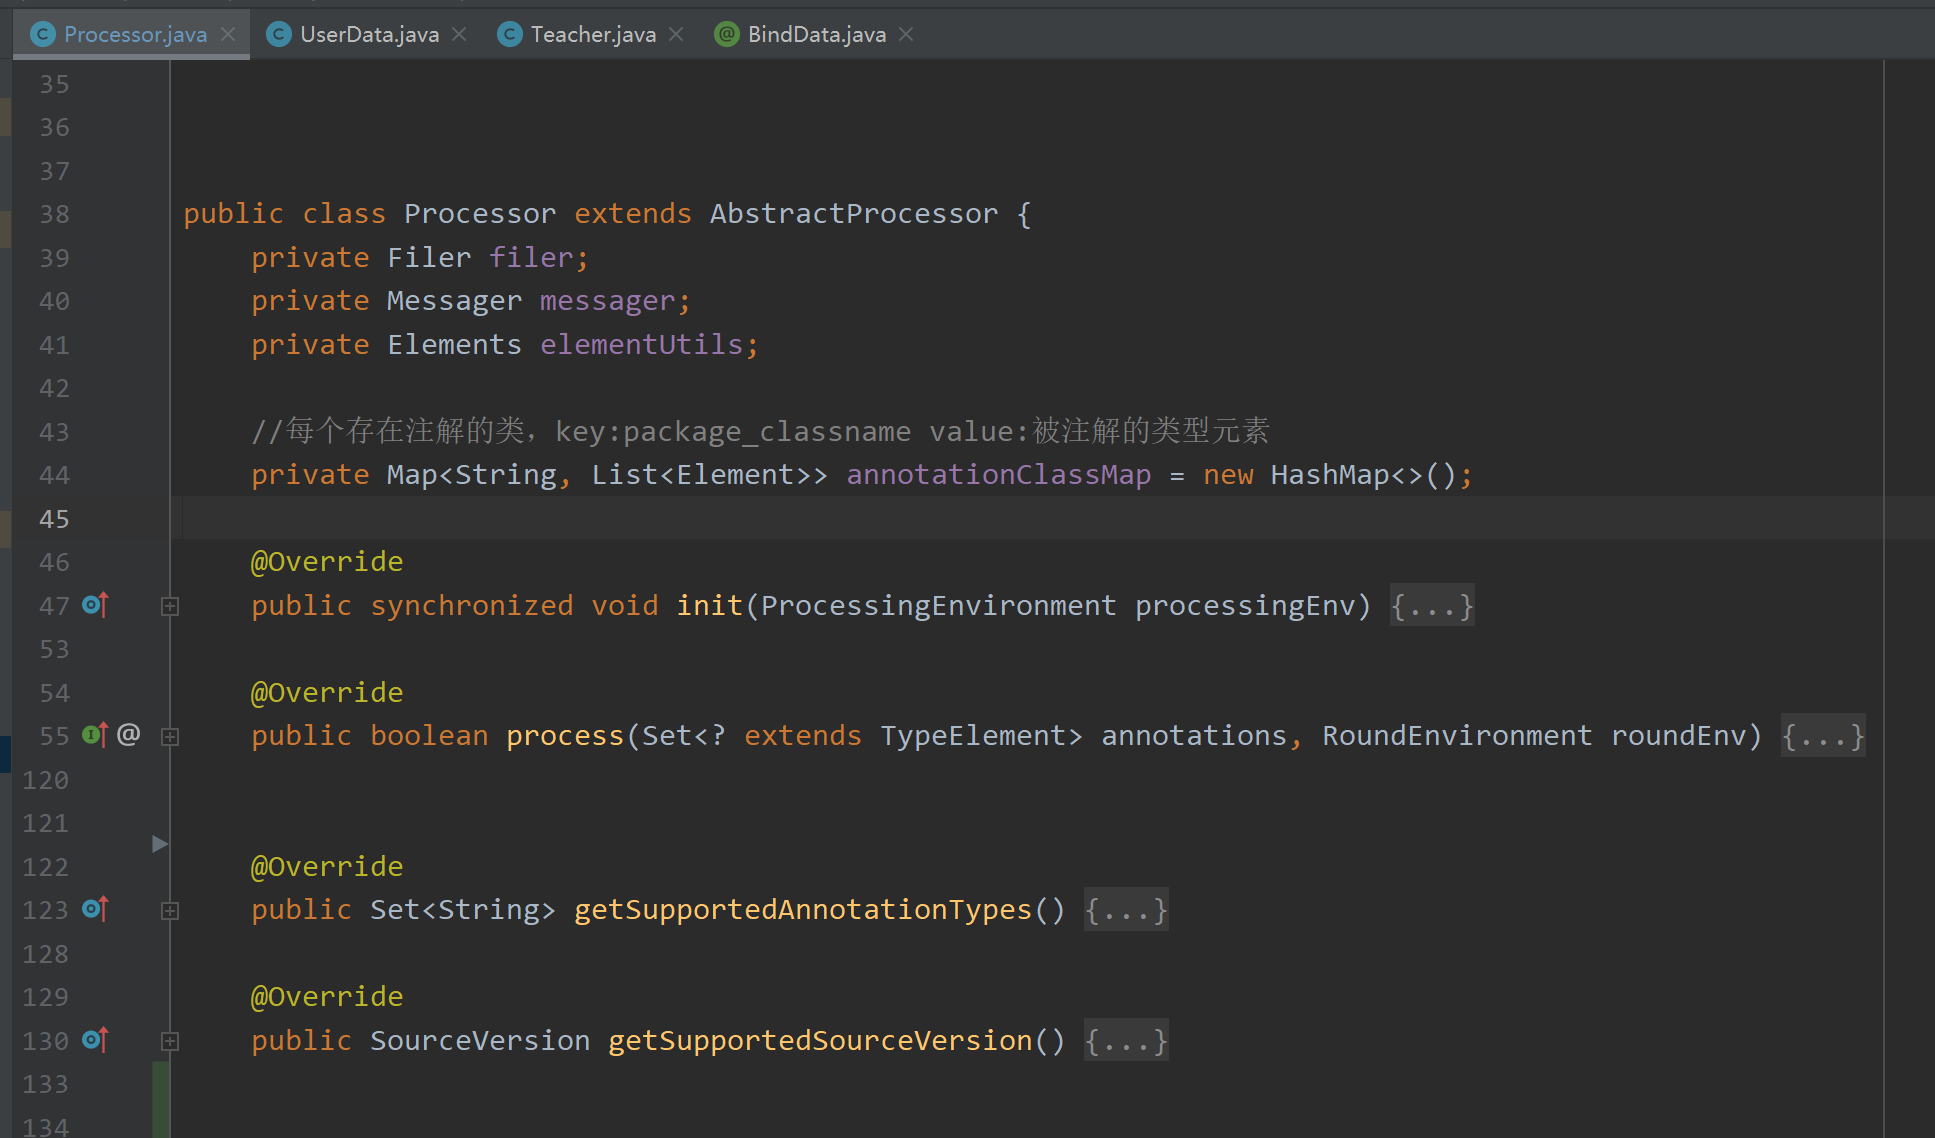Click override gutter icon beside getSupportedAnnotationTypes
The width and height of the screenshot is (1935, 1138).
tap(95, 909)
